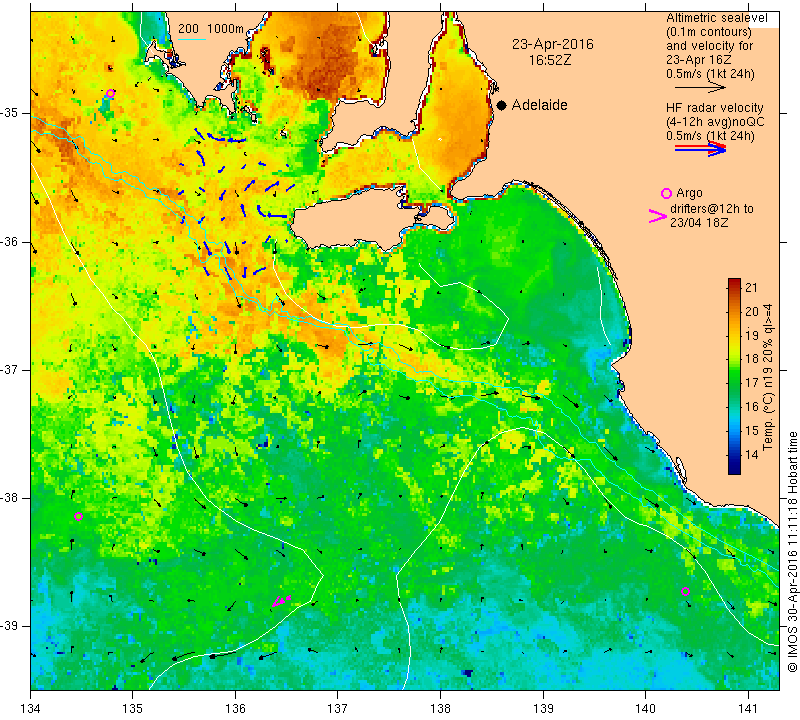Select the 'HF radar velocity' legend line
This screenshot has height=720, width=800.
[x=714, y=108]
